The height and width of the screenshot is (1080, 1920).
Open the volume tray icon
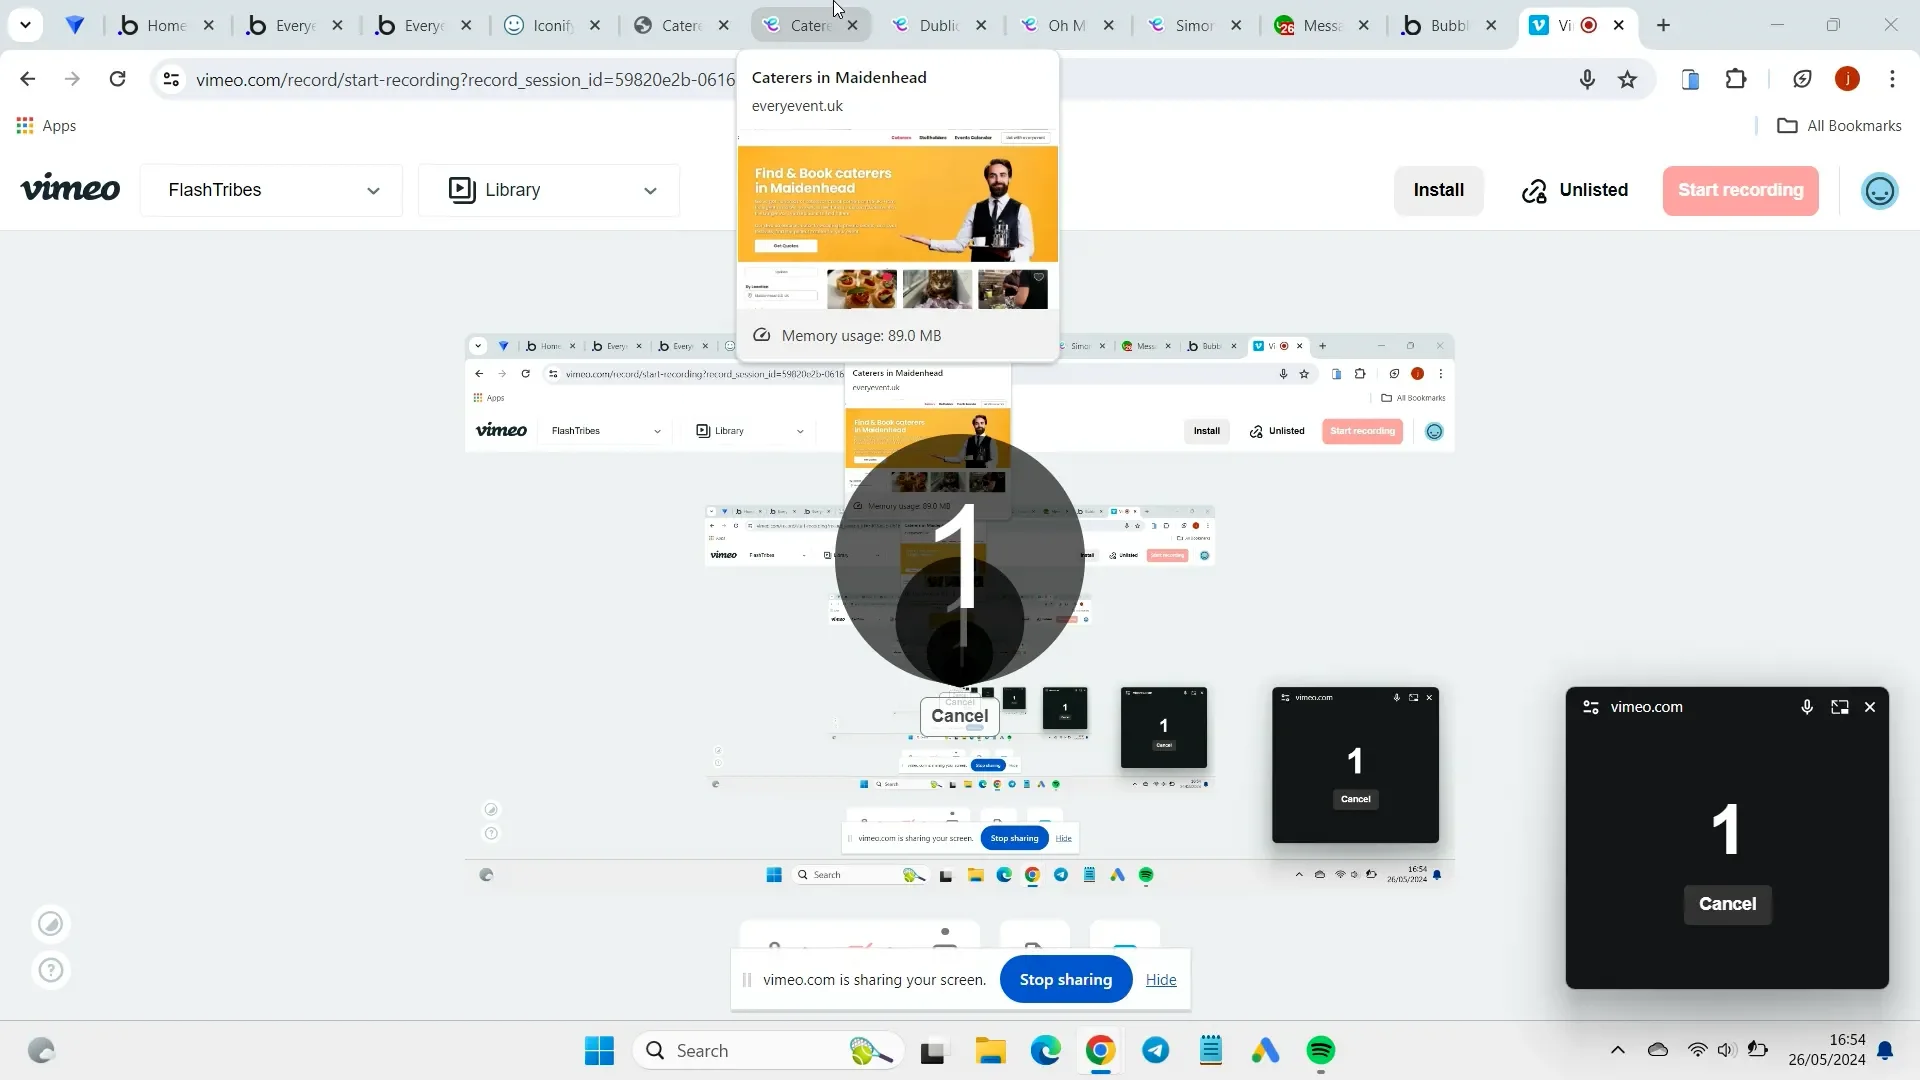tap(1726, 1051)
